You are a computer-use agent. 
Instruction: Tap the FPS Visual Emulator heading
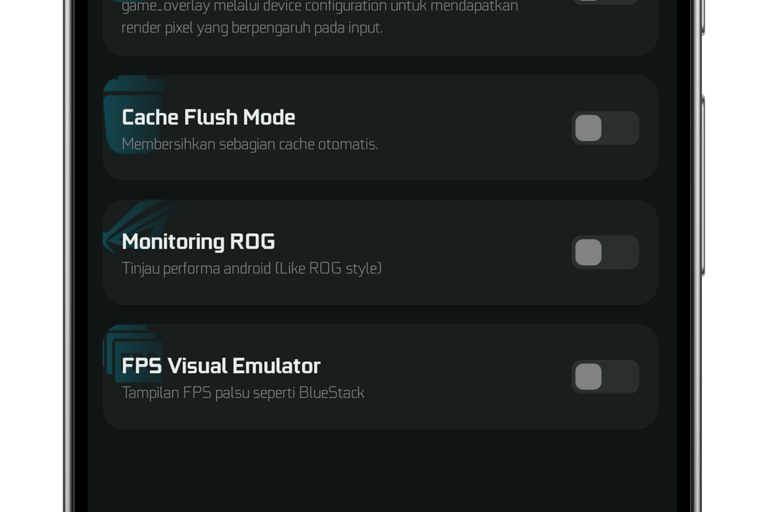coord(221,365)
